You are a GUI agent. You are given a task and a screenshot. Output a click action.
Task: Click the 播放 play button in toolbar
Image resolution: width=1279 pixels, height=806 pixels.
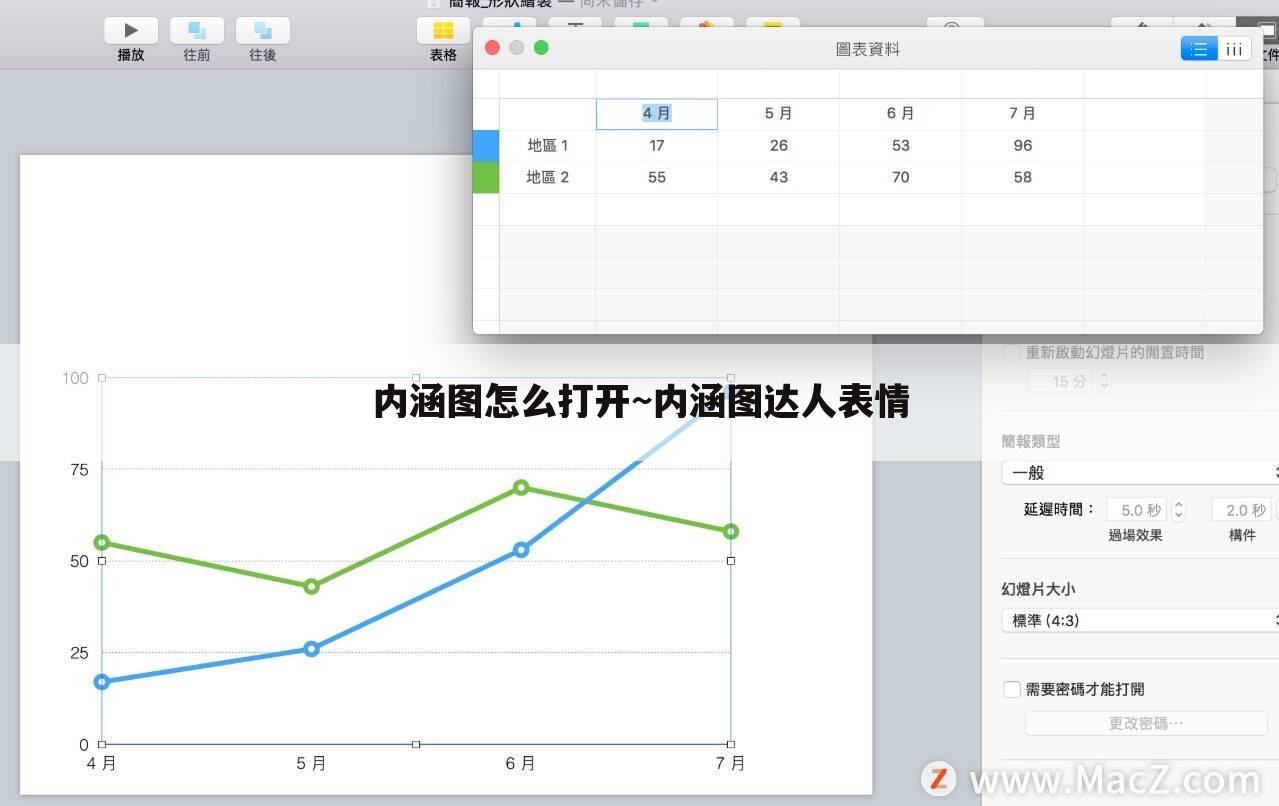[x=131, y=31]
